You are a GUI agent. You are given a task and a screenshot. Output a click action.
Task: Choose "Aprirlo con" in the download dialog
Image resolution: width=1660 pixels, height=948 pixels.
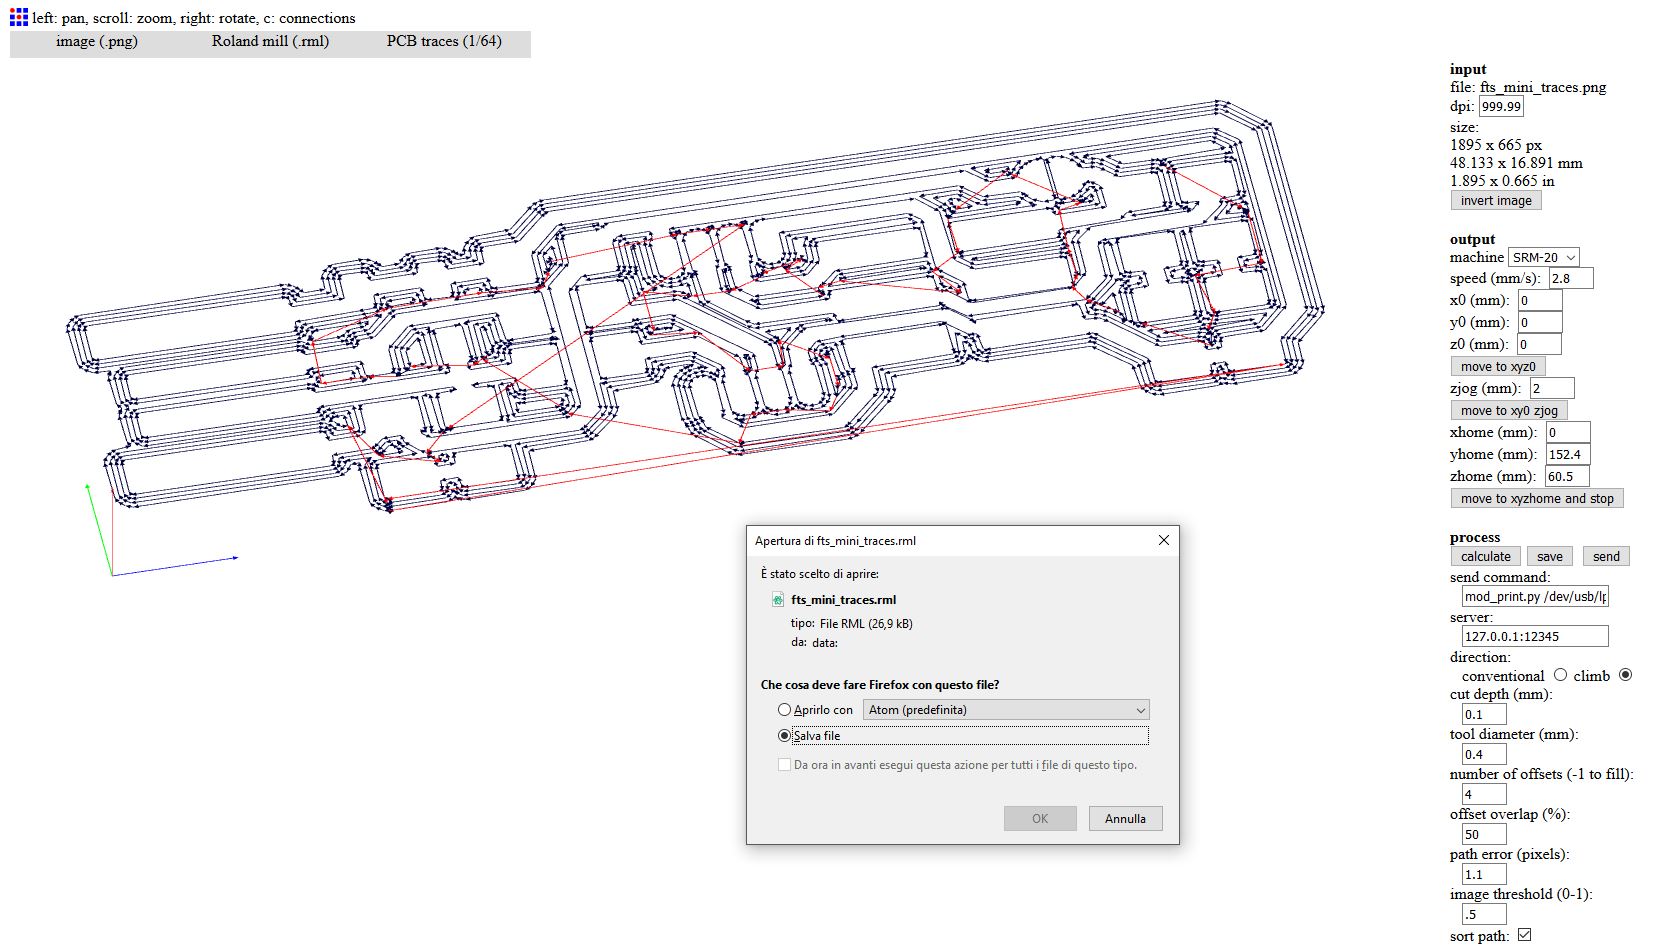786,709
